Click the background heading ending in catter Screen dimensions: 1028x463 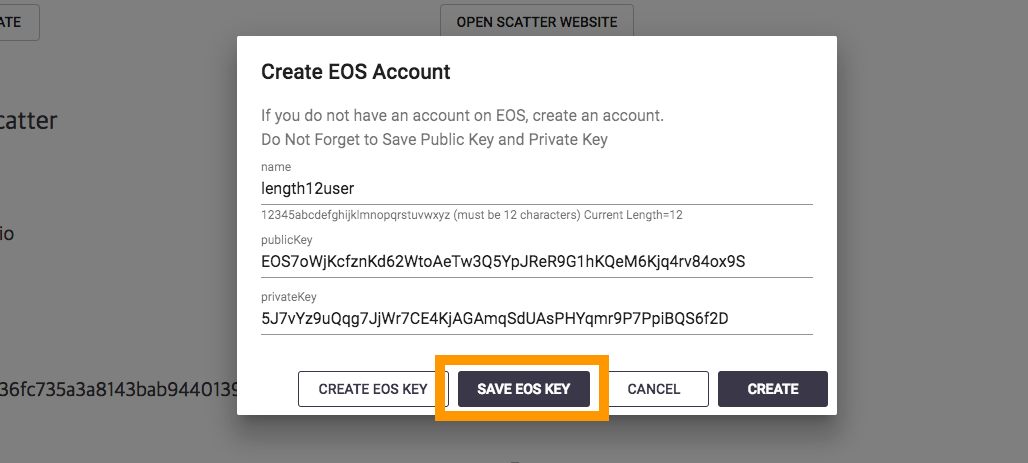[x=28, y=121]
